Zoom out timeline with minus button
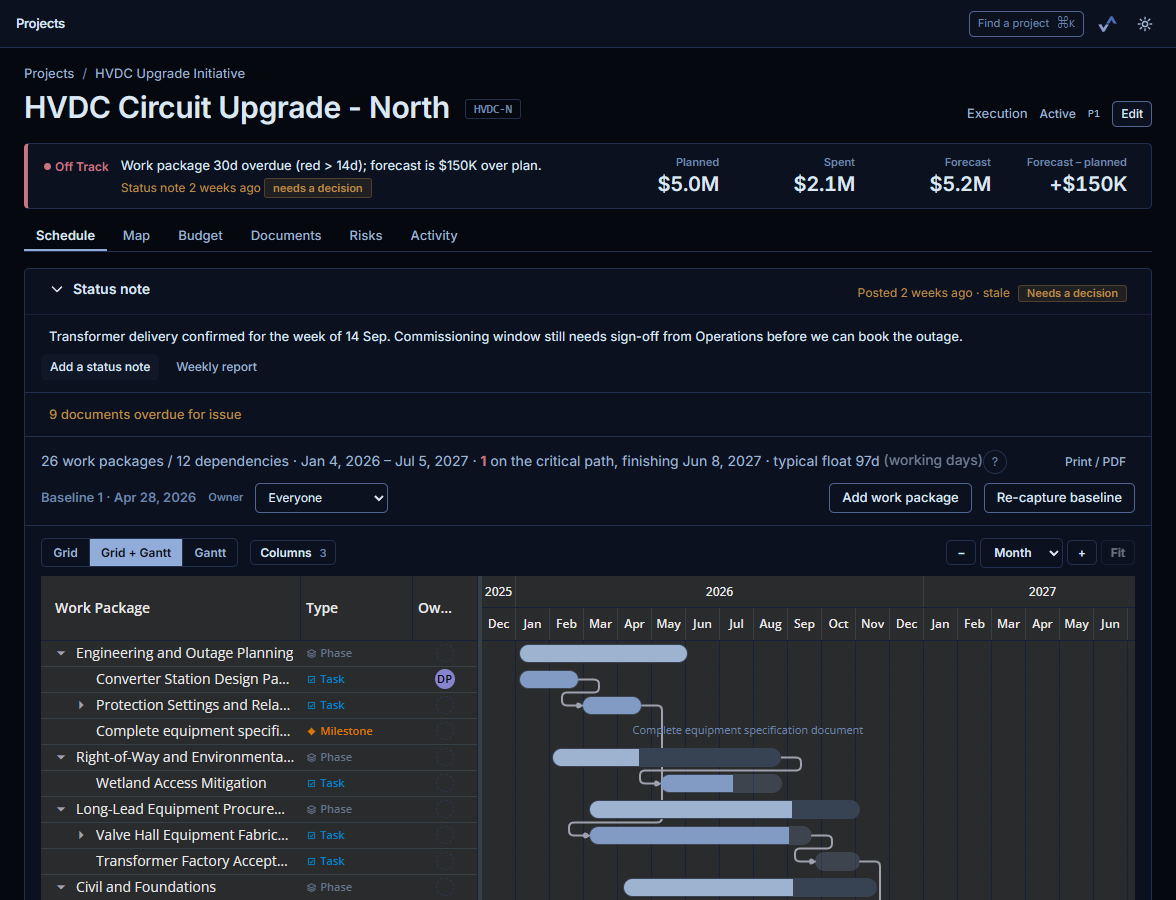 [961, 554]
